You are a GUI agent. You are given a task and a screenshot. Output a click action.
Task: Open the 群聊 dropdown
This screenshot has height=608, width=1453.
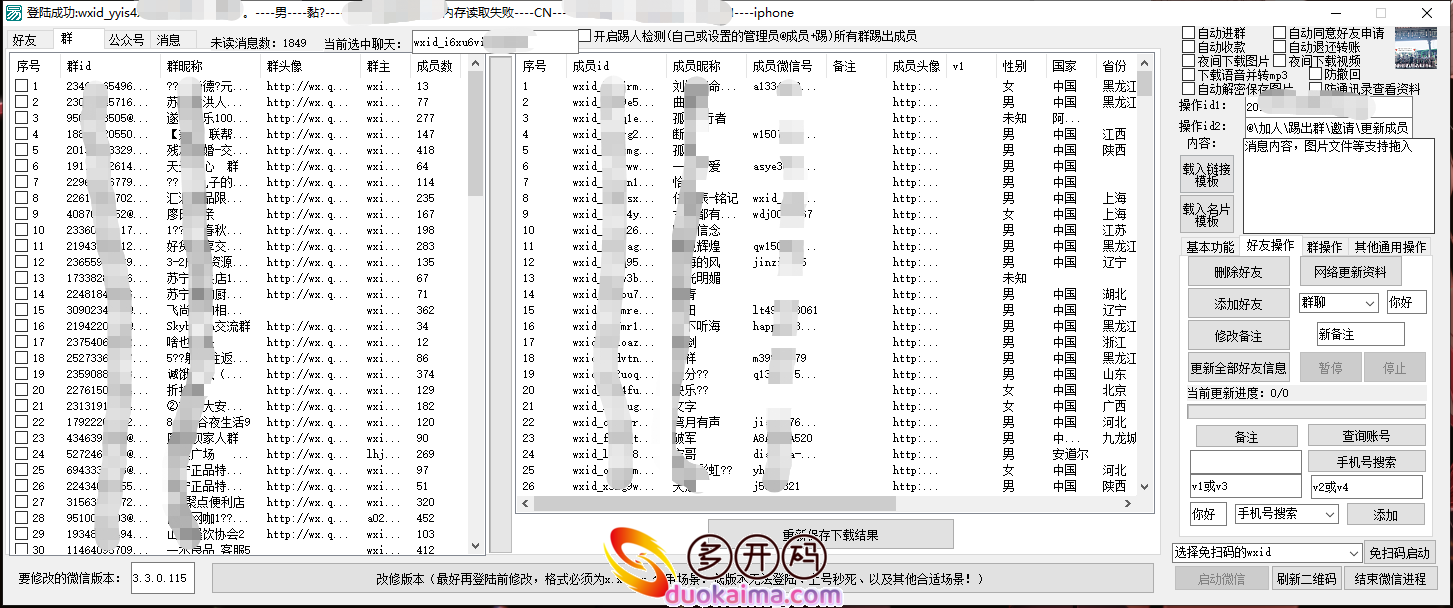[1339, 301]
